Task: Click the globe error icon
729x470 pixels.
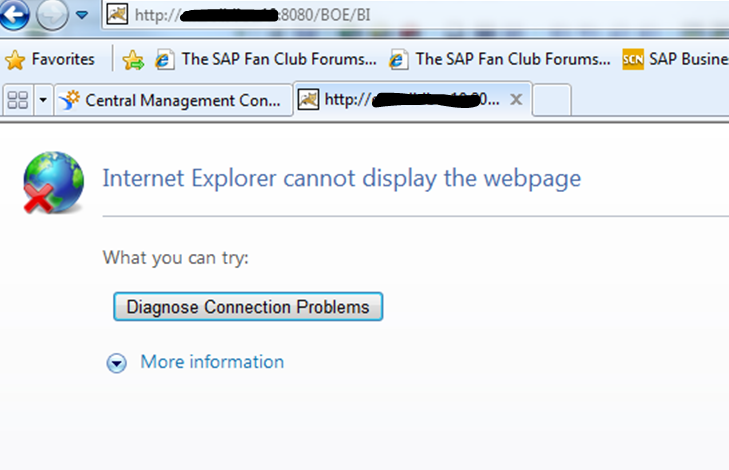Action: (53, 183)
